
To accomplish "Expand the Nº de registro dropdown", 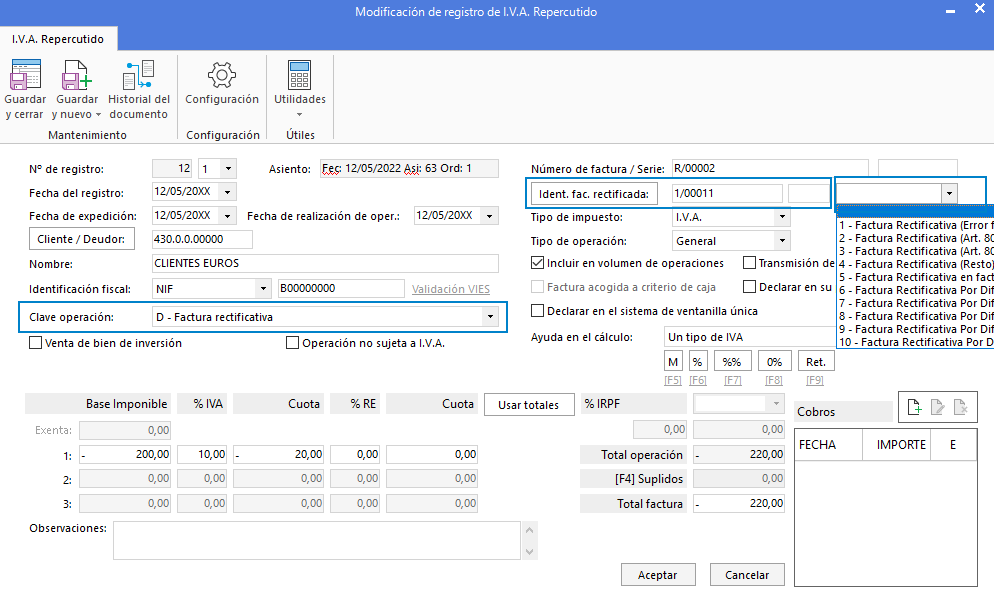I will tap(228, 169).
